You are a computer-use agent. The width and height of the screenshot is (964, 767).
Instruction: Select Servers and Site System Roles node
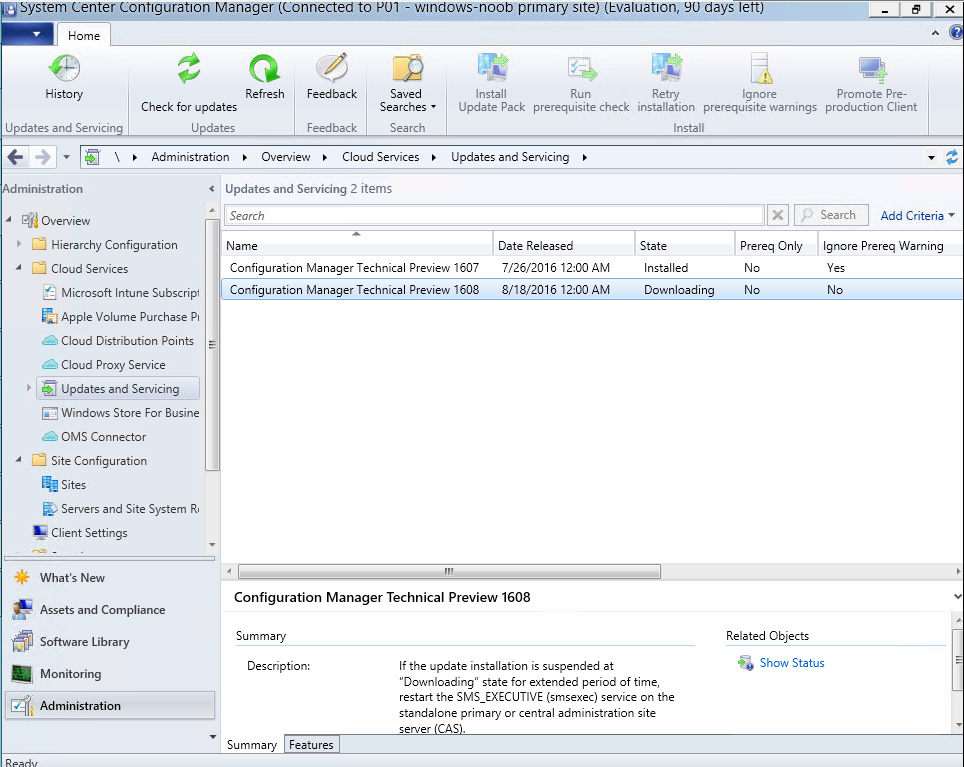(x=121, y=508)
